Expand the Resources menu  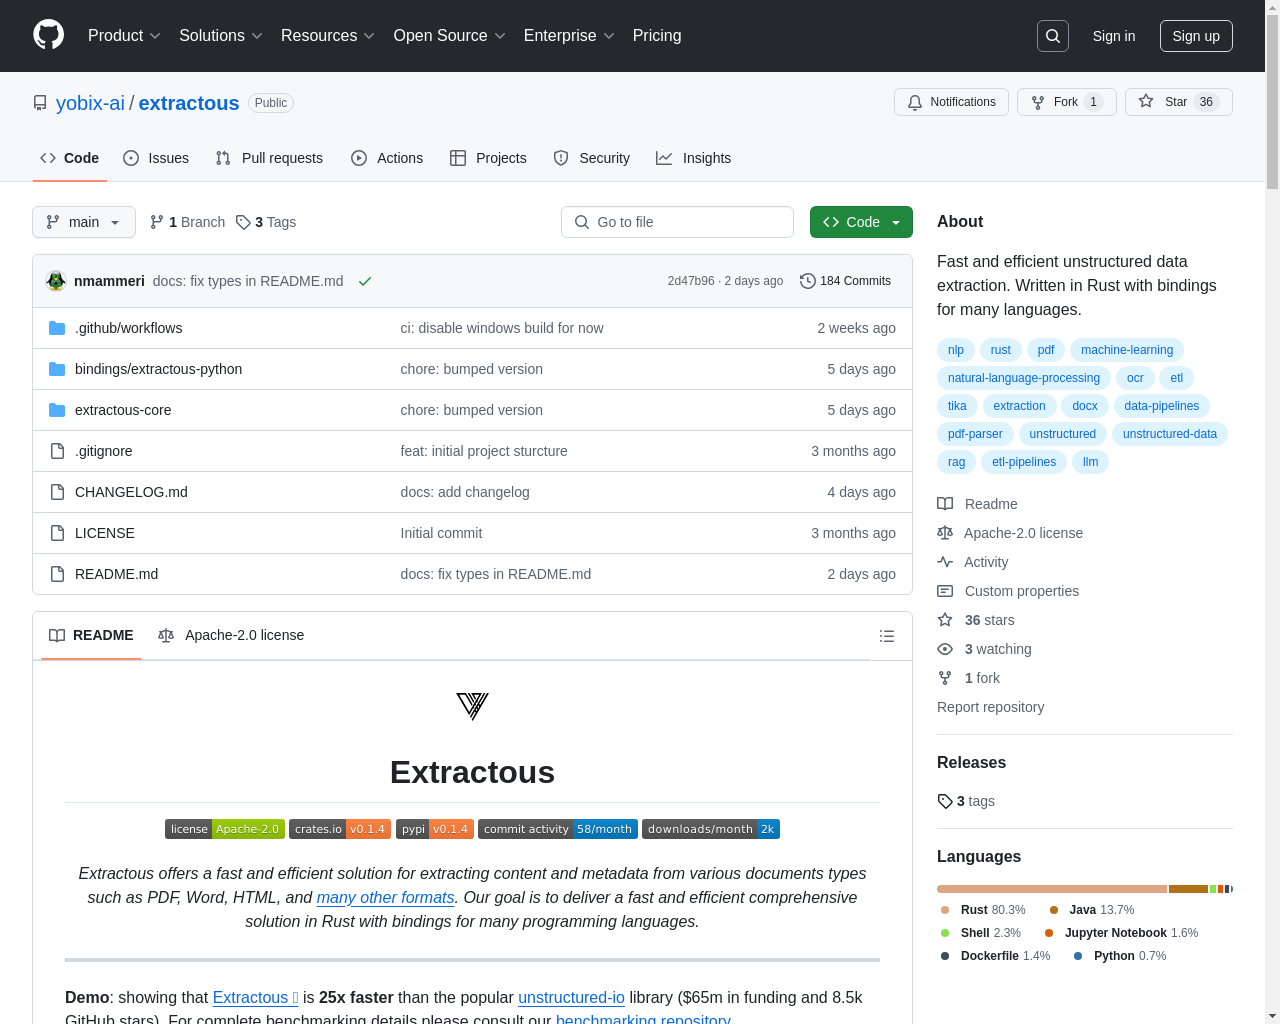[x=328, y=36]
